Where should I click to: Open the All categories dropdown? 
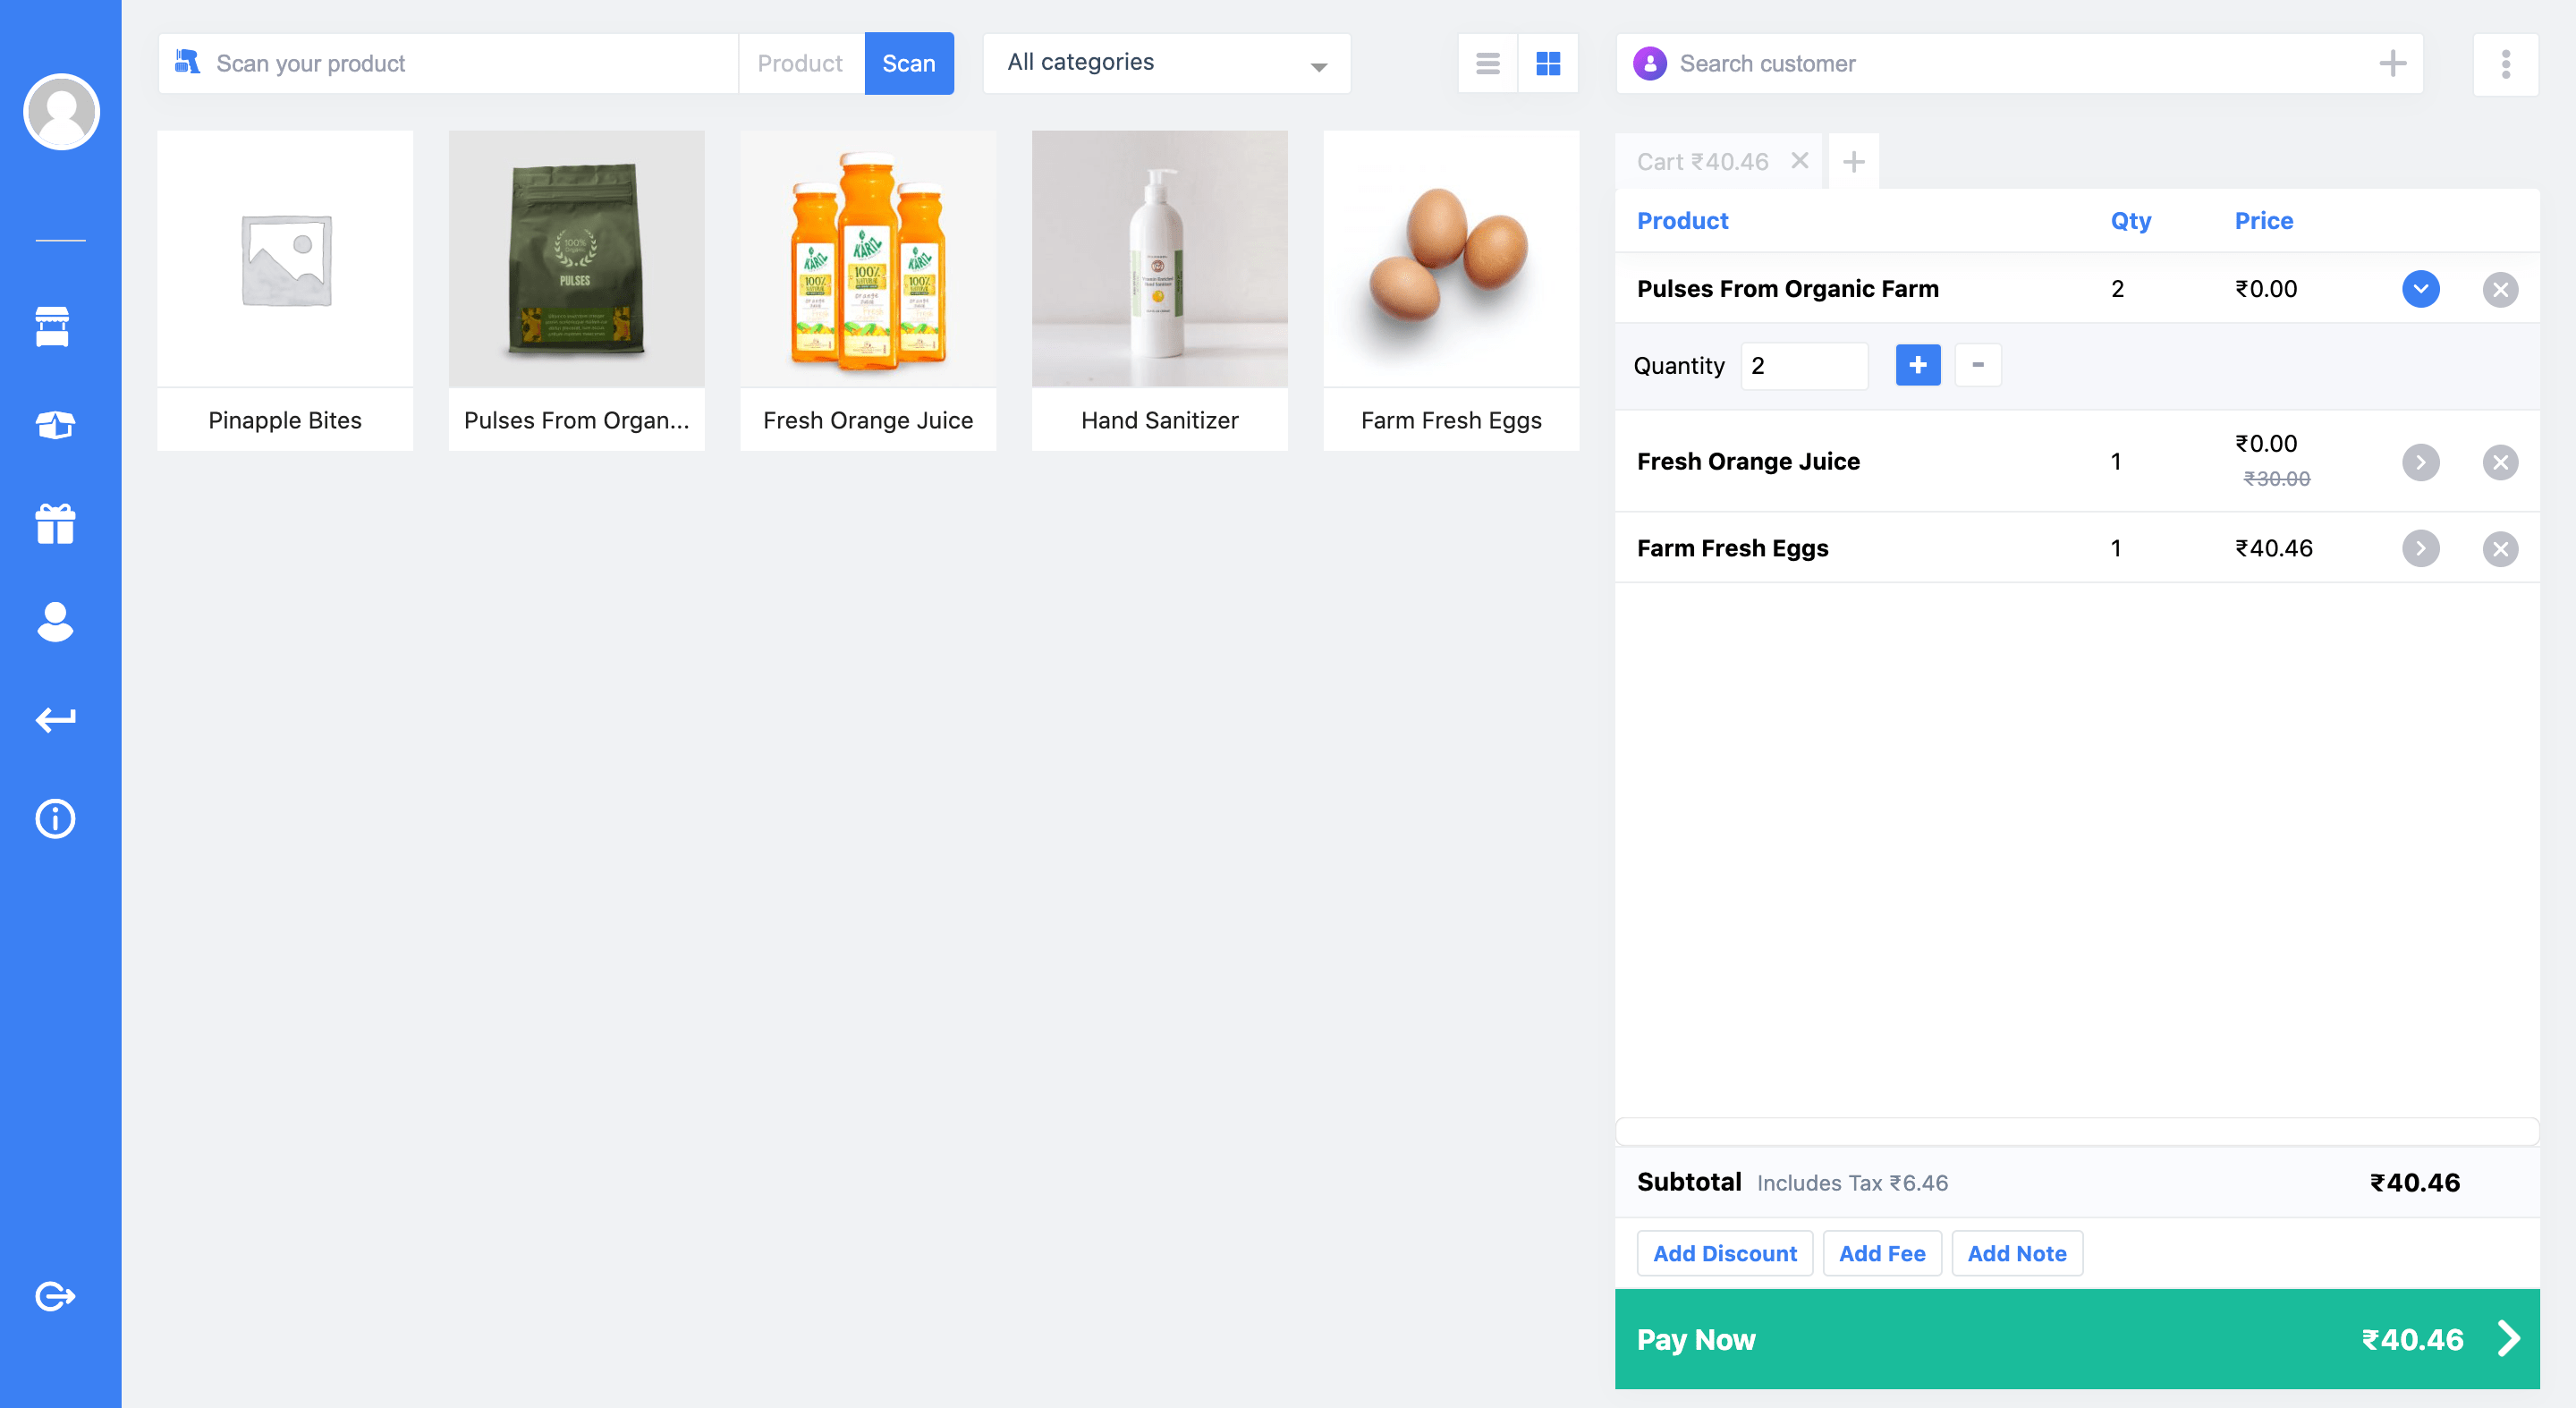1166,62
